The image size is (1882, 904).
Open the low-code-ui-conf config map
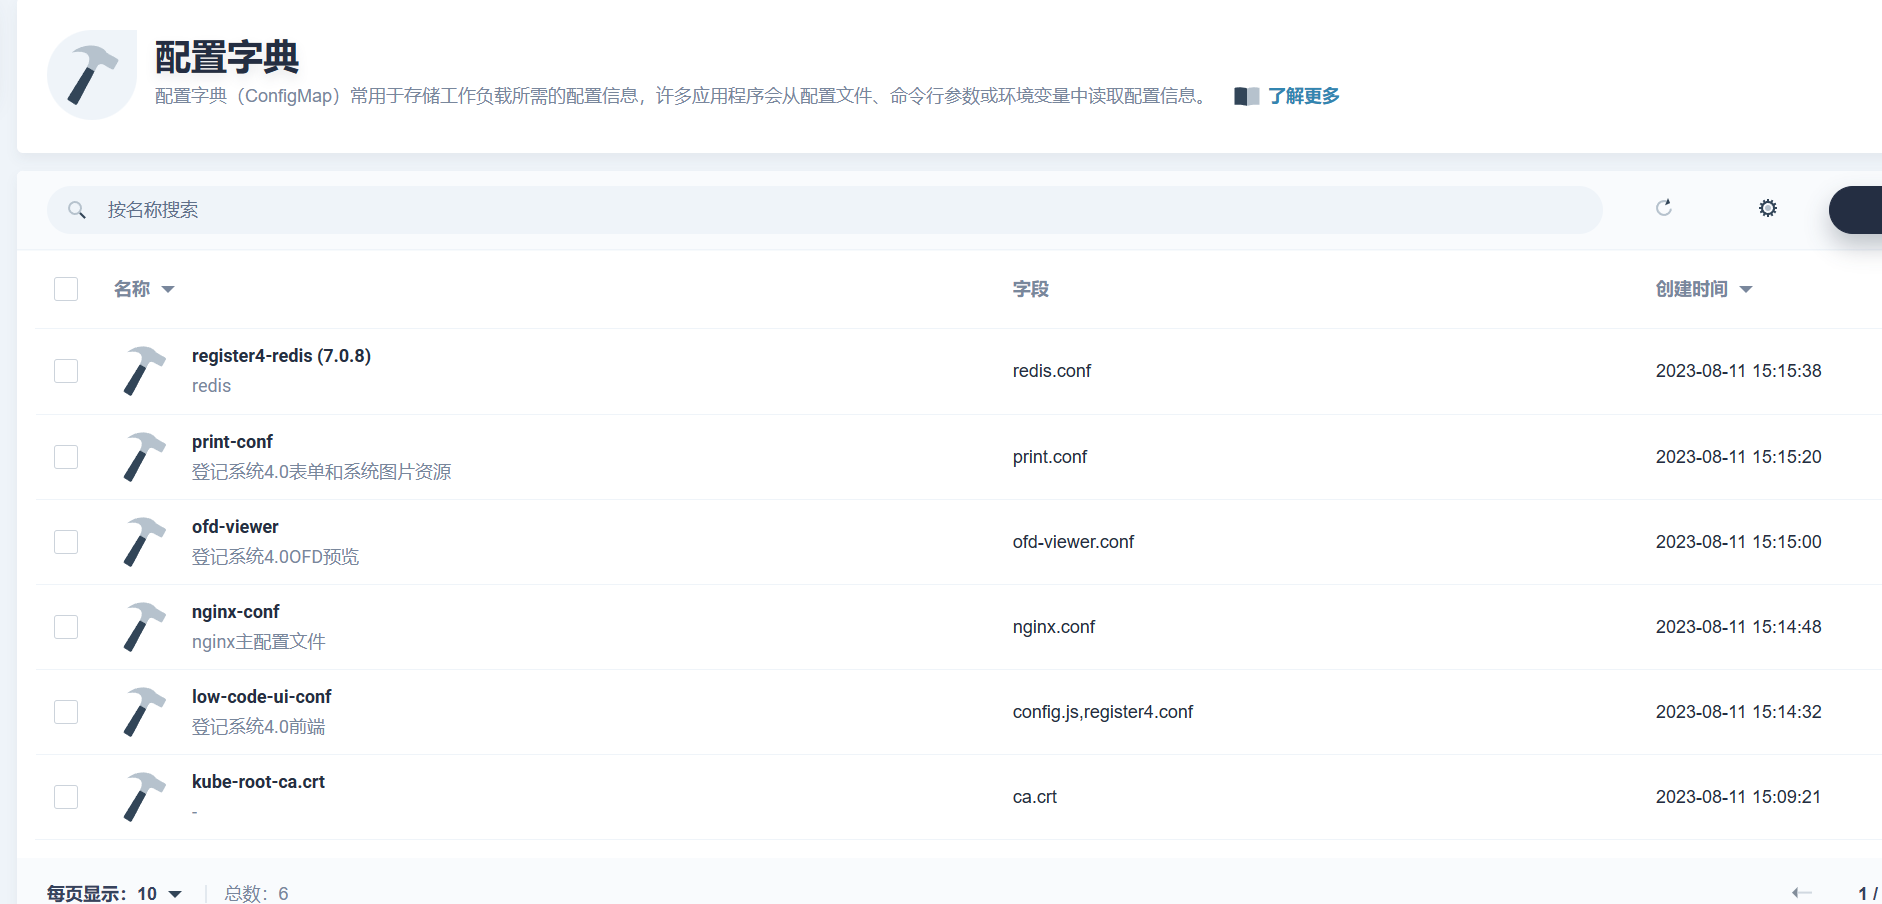[261, 697]
